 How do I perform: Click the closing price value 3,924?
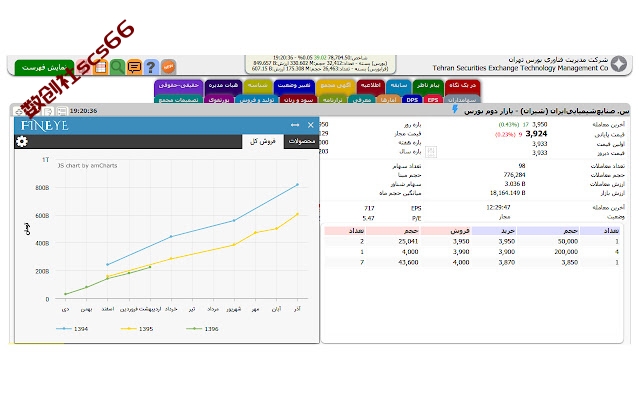click(536, 133)
